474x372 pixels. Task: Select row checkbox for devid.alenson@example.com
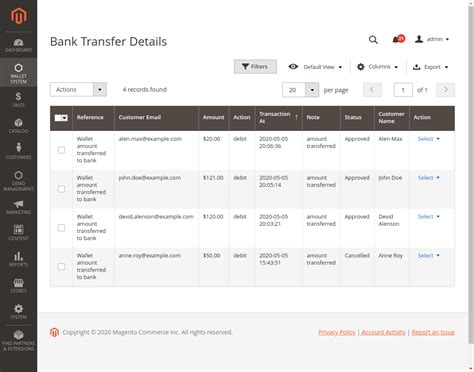[61, 228]
